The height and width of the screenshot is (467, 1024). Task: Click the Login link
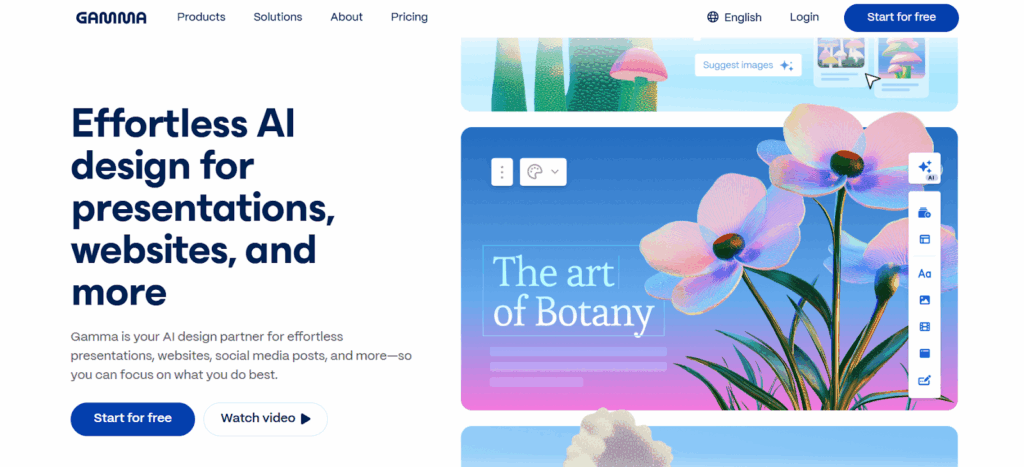click(804, 17)
